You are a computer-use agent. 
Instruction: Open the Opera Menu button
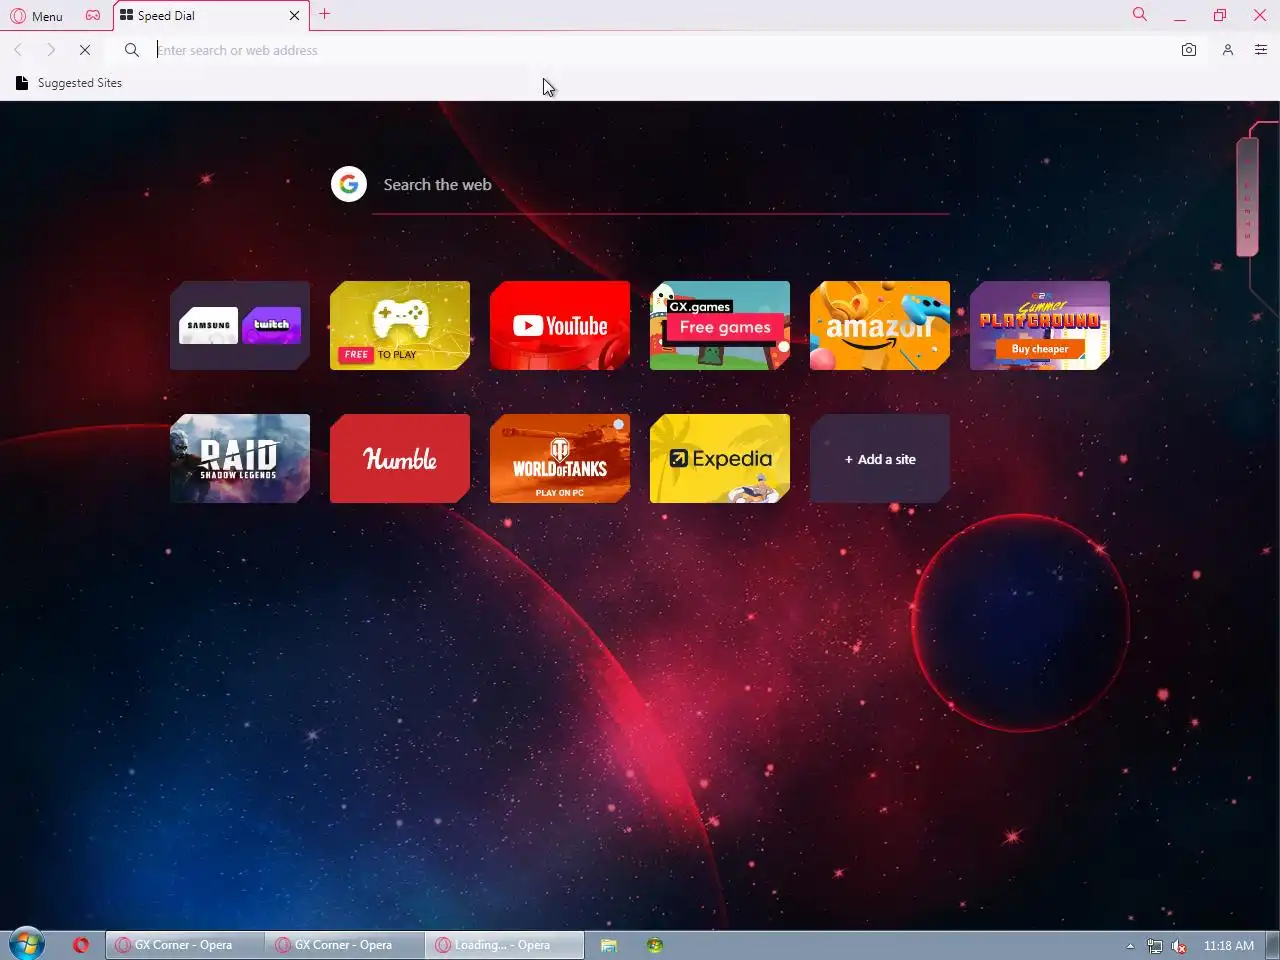coord(37,16)
